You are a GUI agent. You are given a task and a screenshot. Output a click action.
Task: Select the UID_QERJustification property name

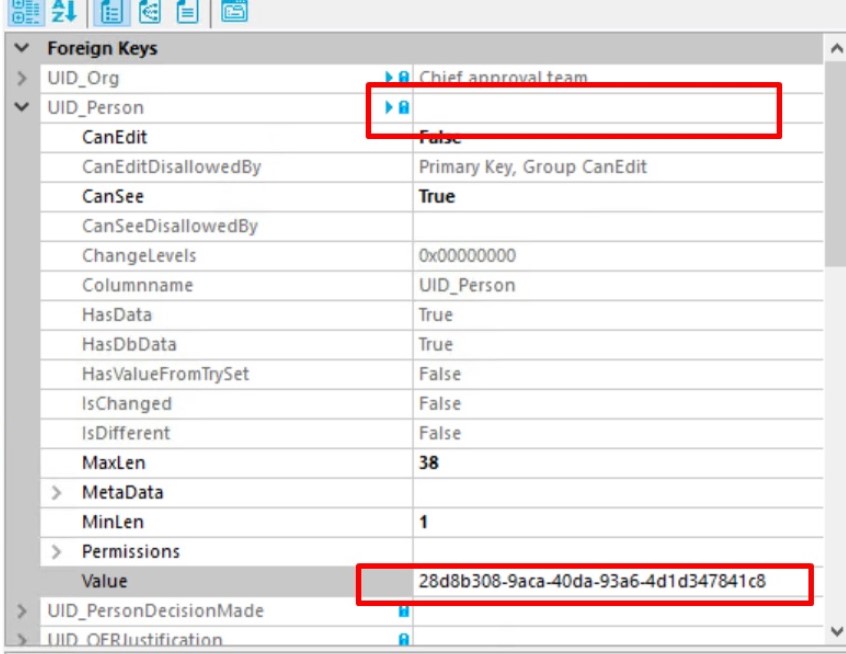point(135,640)
